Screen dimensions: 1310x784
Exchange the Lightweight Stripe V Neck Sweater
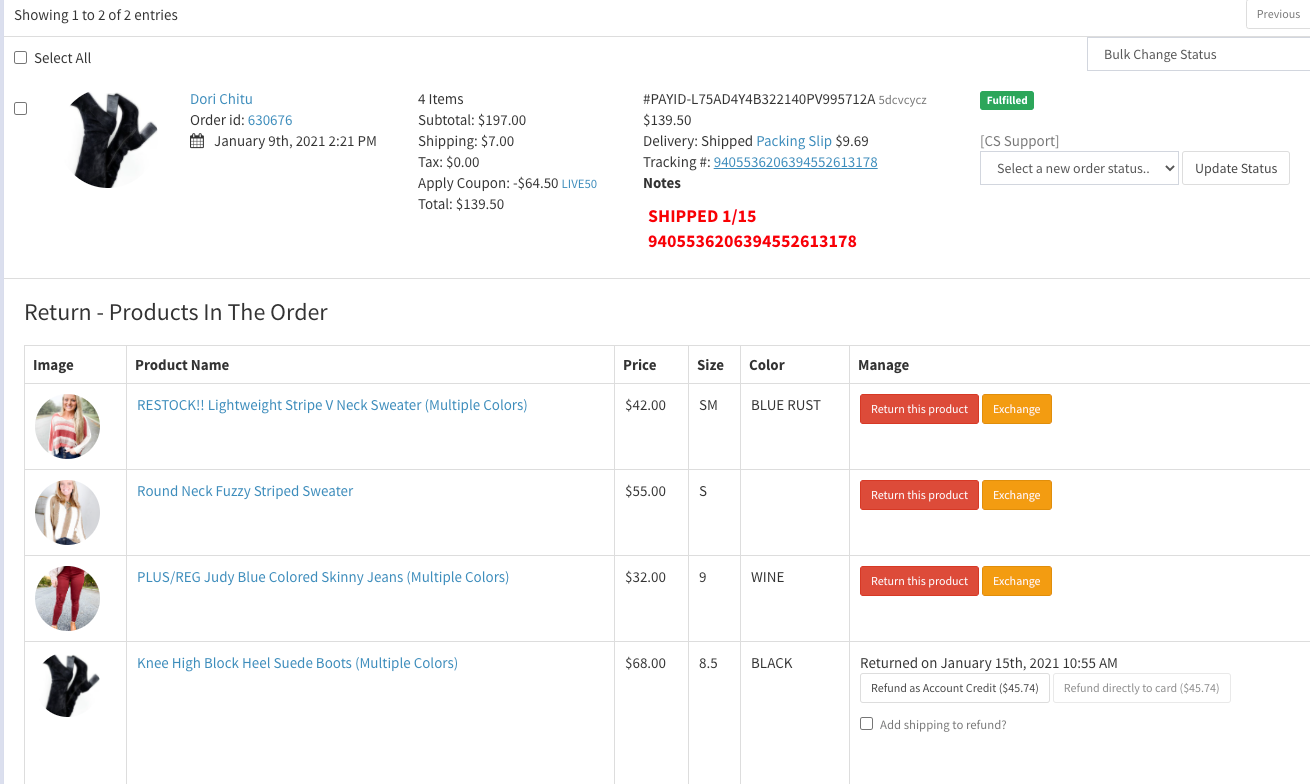click(1017, 409)
